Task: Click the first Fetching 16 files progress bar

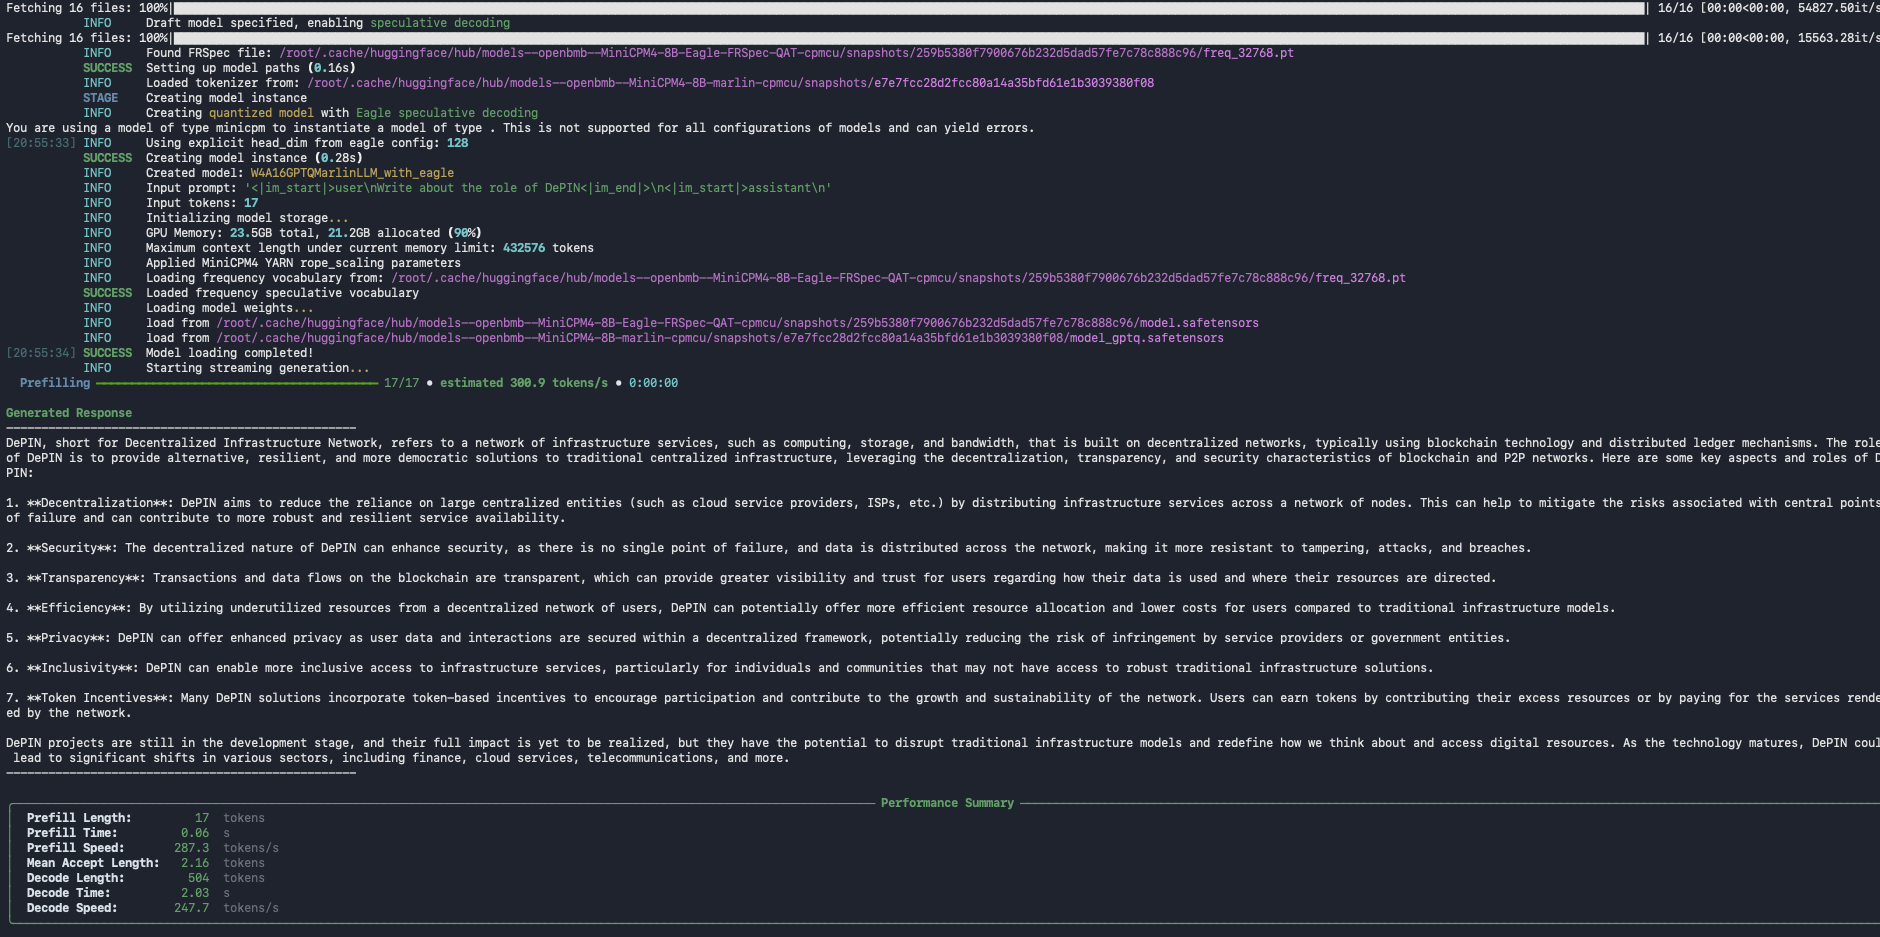Action: [x=908, y=8]
